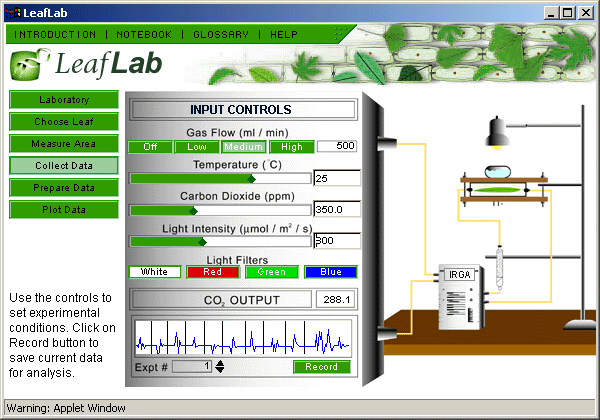Click the Java icon in title bar
Viewport: 600px width, 420px height.
pos(11,11)
